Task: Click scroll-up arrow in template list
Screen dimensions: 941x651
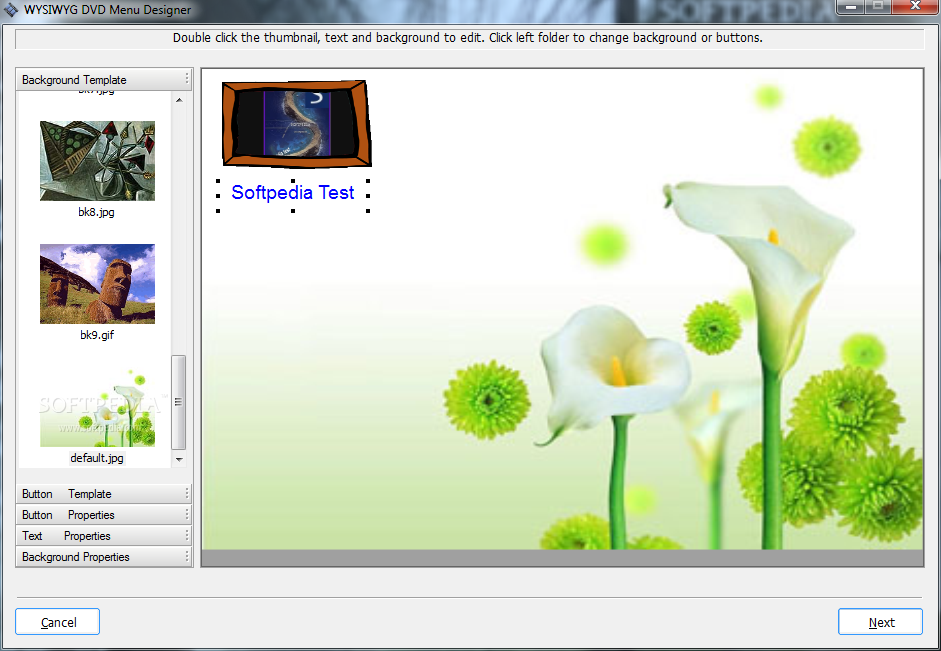Action: pos(179,100)
